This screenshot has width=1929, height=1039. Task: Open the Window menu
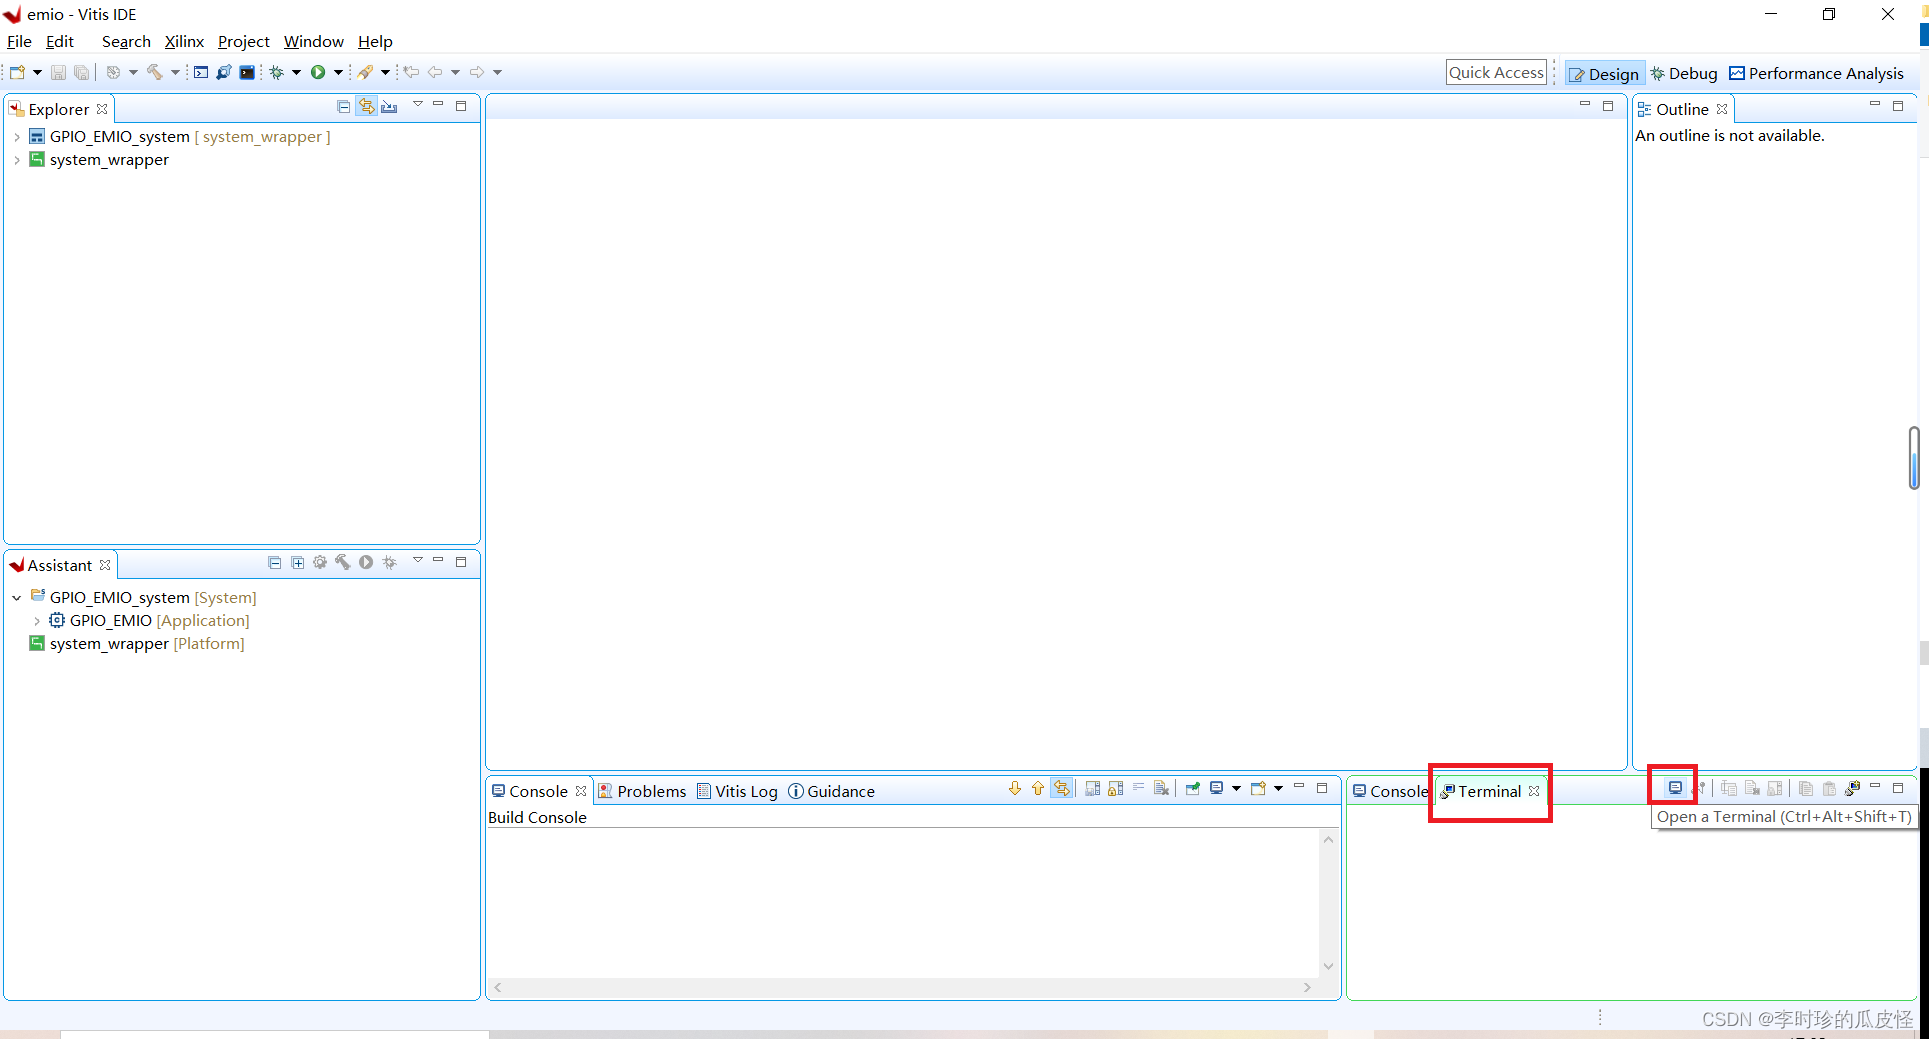click(314, 41)
